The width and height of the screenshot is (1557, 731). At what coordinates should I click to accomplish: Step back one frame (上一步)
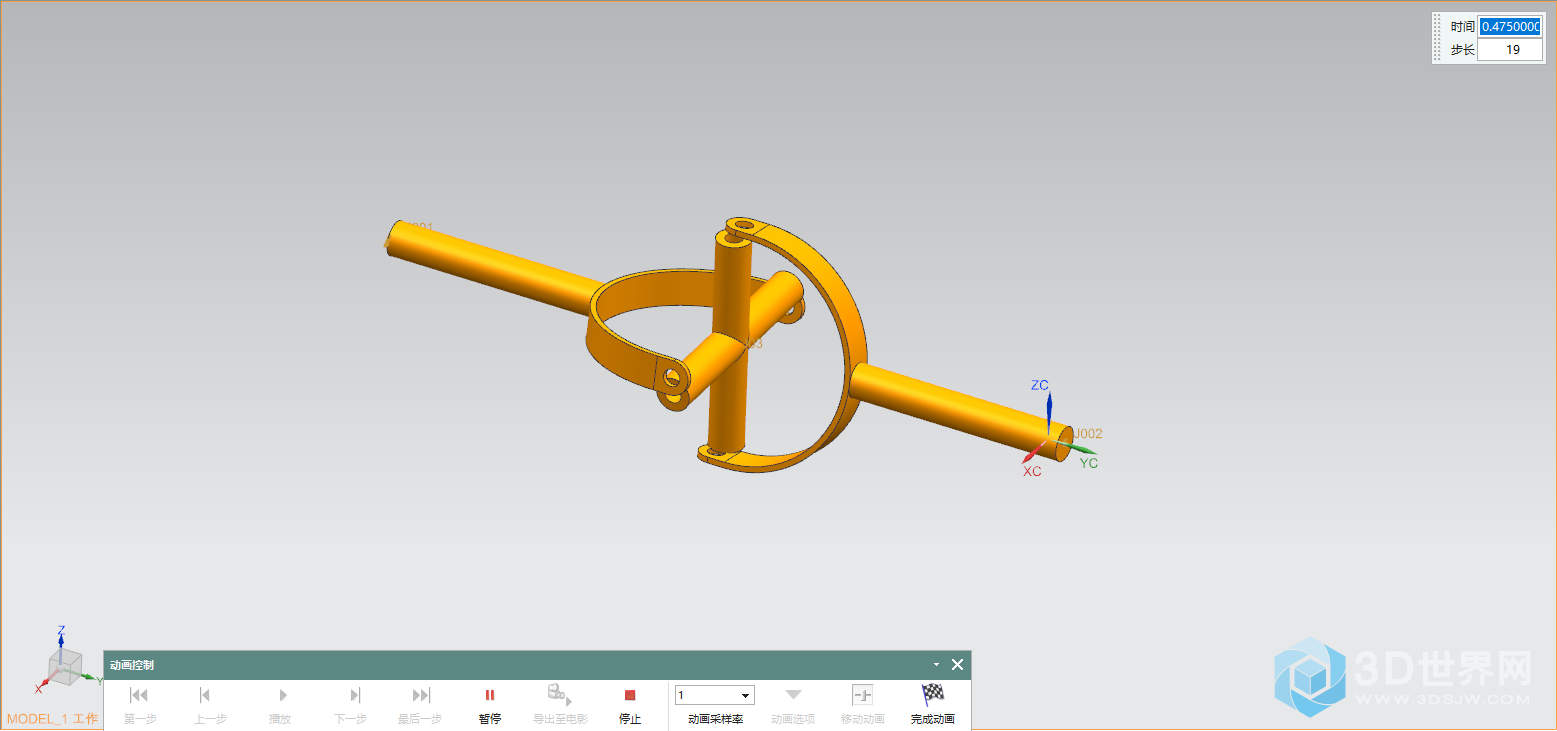point(210,704)
